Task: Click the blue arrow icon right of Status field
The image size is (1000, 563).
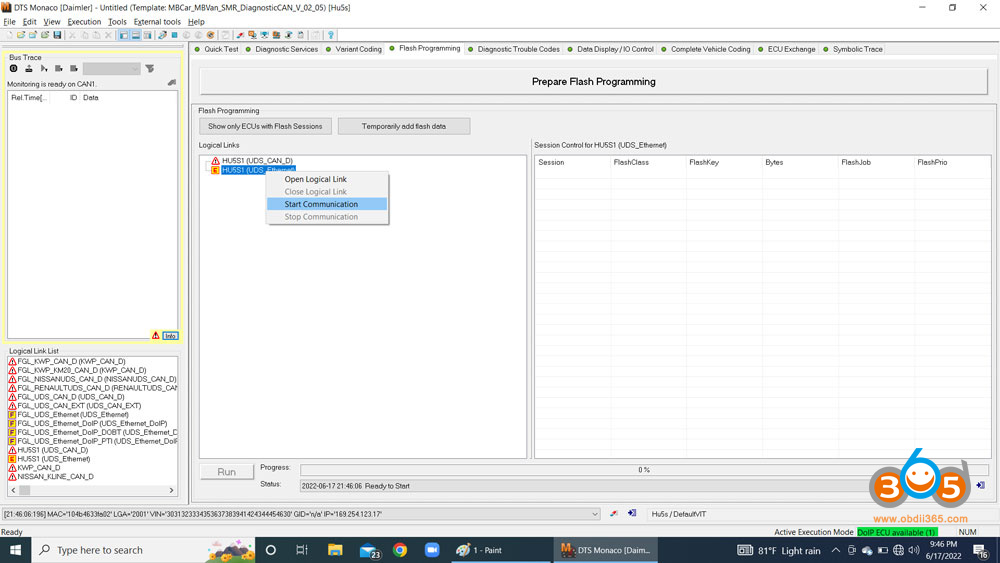Action: pos(980,486)
